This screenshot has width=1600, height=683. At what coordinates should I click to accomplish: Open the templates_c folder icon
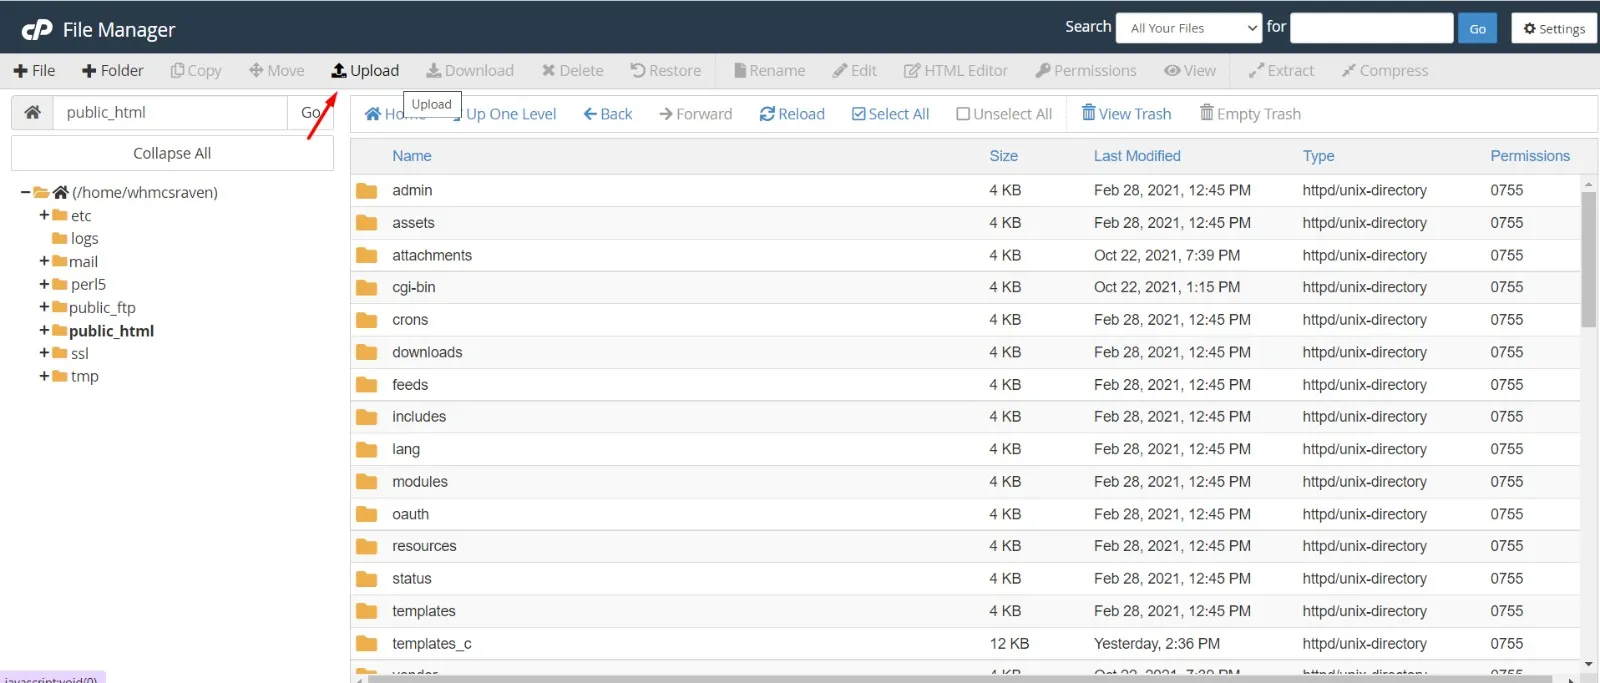(367, 644)
